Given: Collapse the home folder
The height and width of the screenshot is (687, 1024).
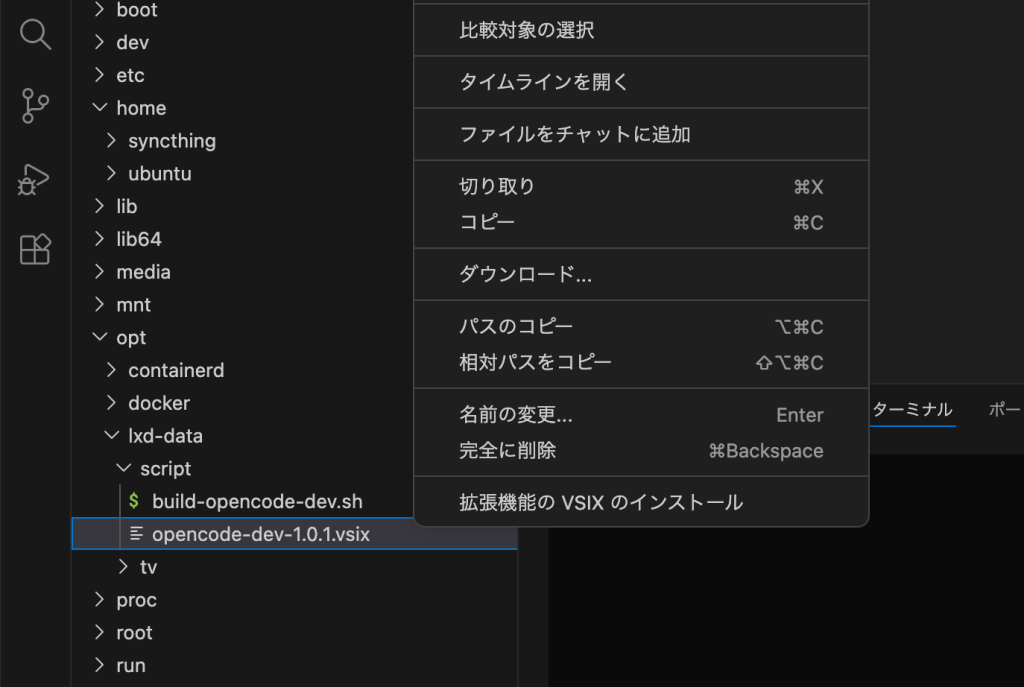Looking at the screenshot, I should click(99, 108).
